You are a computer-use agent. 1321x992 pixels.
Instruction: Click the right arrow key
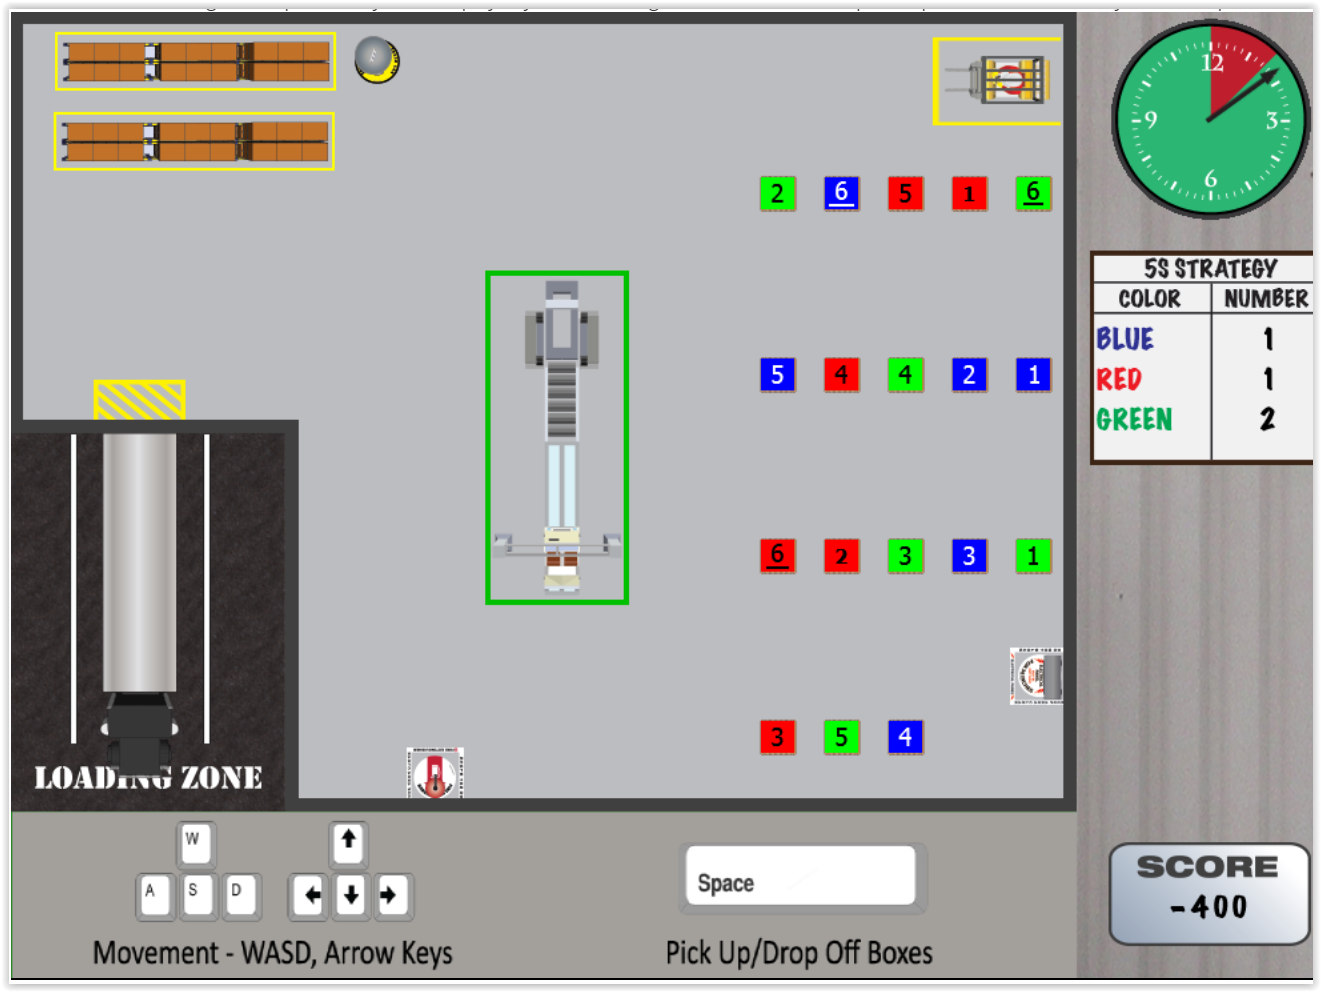390,895
